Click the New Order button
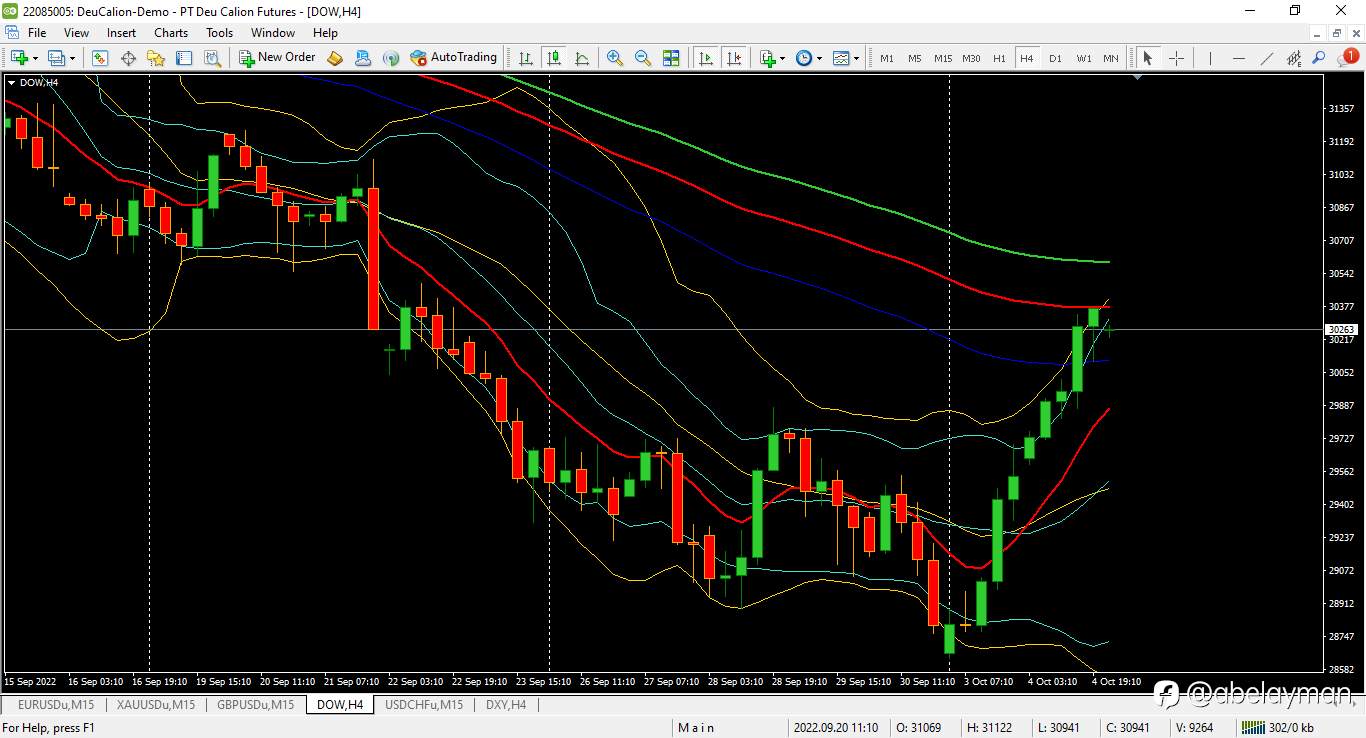Screen dimensions: 1366x738 point(277,58)
